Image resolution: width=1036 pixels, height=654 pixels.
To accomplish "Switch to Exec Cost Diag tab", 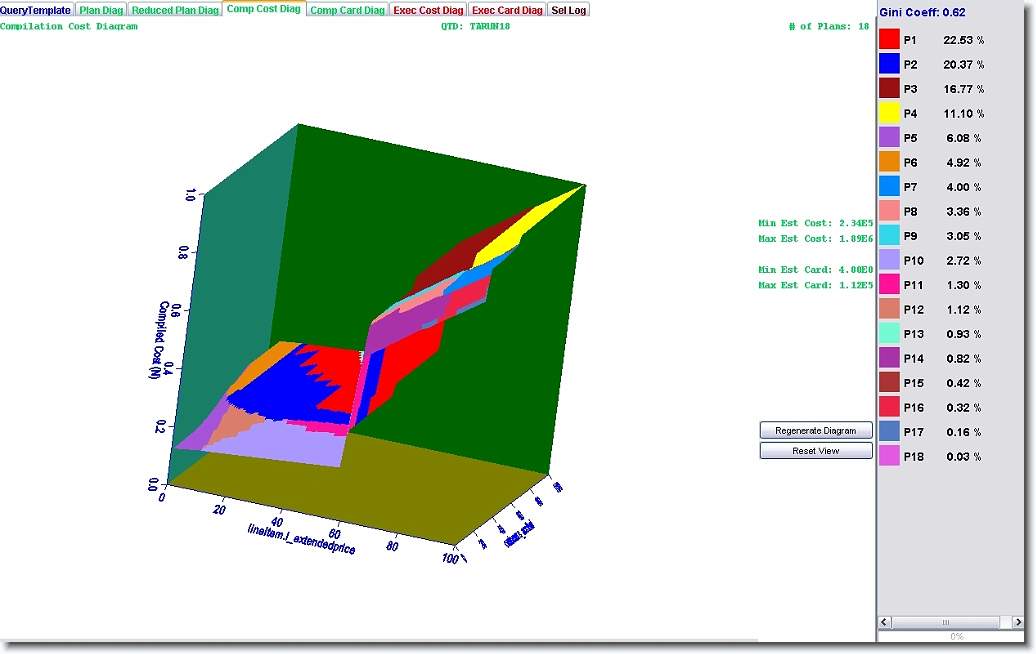I will (428, 10).
